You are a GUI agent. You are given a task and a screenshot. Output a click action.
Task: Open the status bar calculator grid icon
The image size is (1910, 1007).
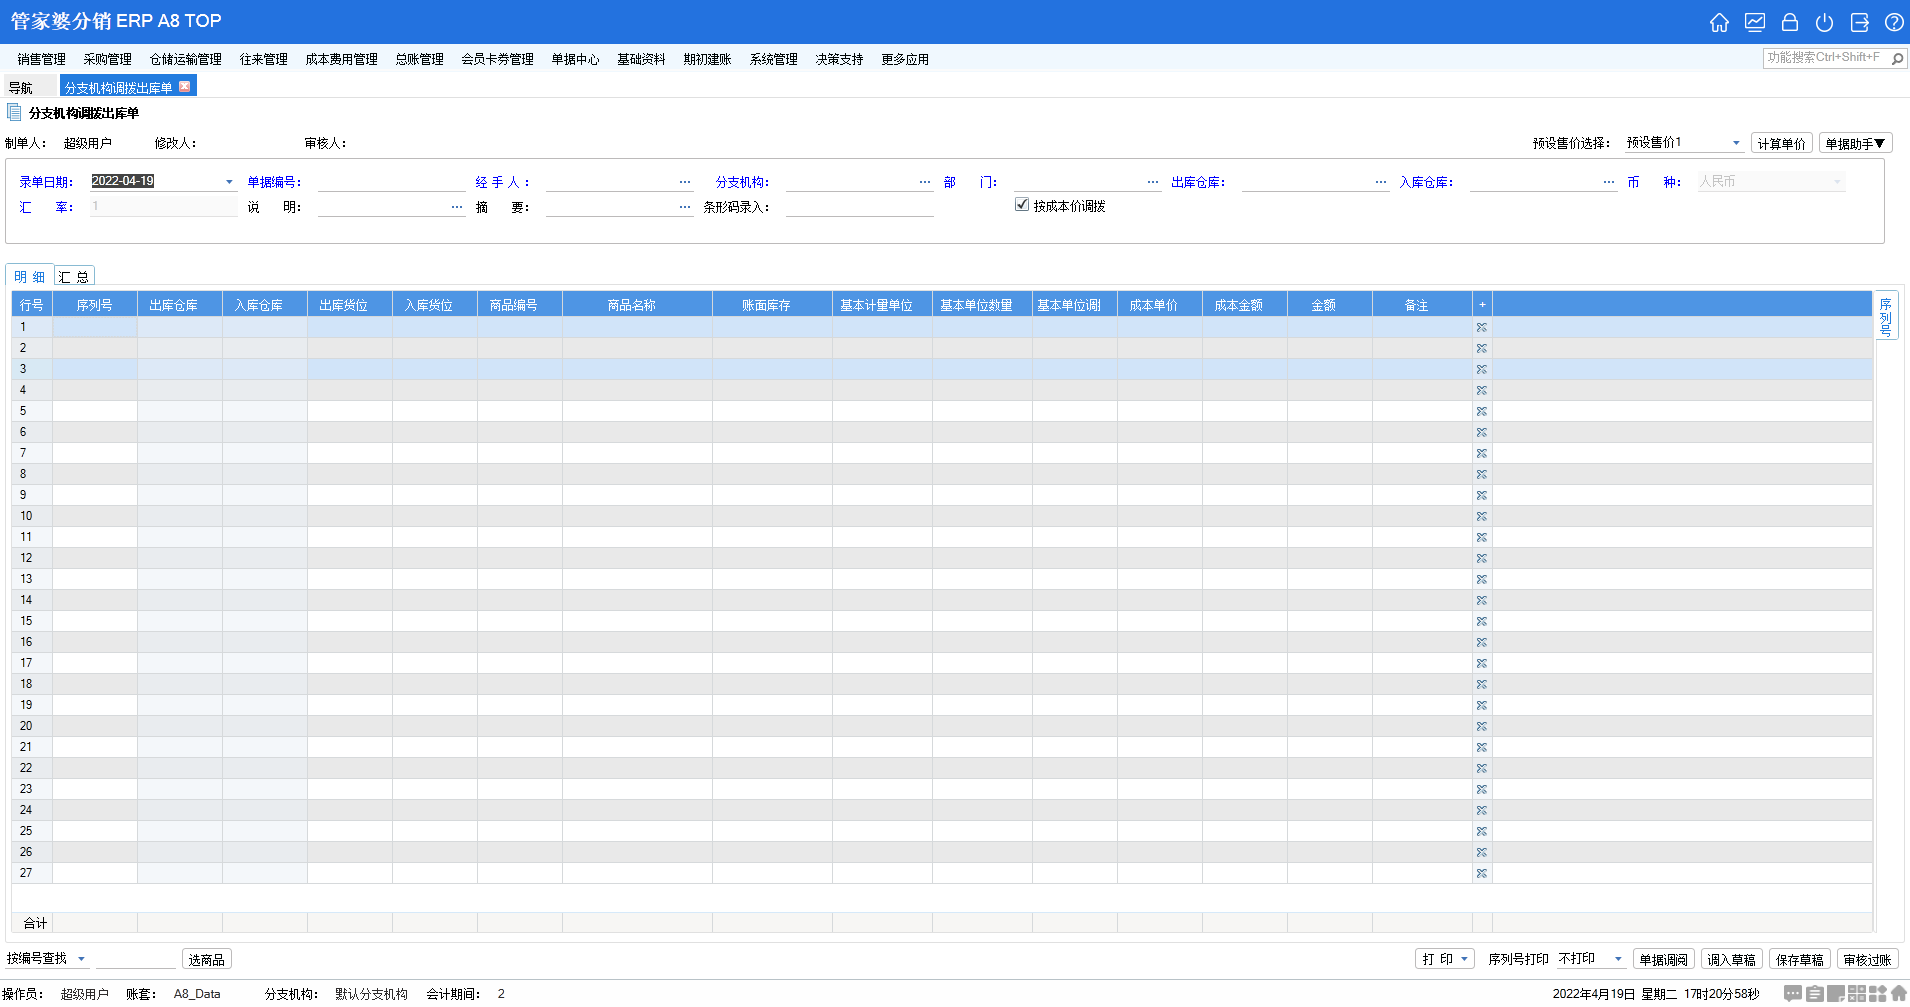1857,993
